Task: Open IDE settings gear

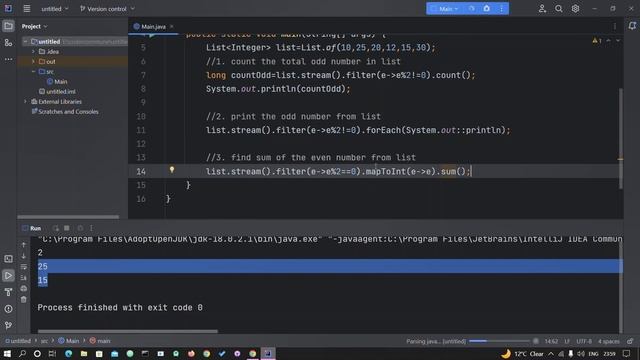Action: tap(575, 9)
